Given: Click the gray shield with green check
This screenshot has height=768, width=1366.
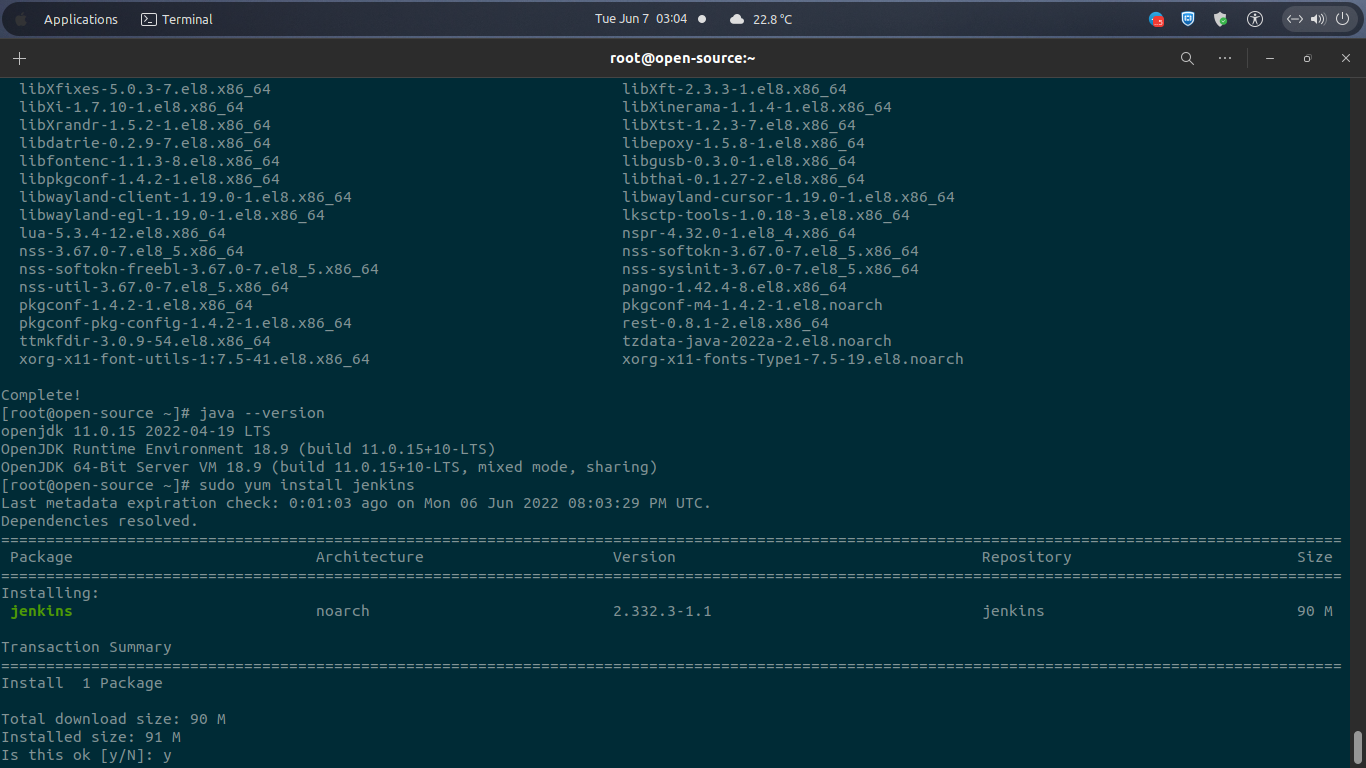Looking at the screenshot, I should click(1221, 19).
